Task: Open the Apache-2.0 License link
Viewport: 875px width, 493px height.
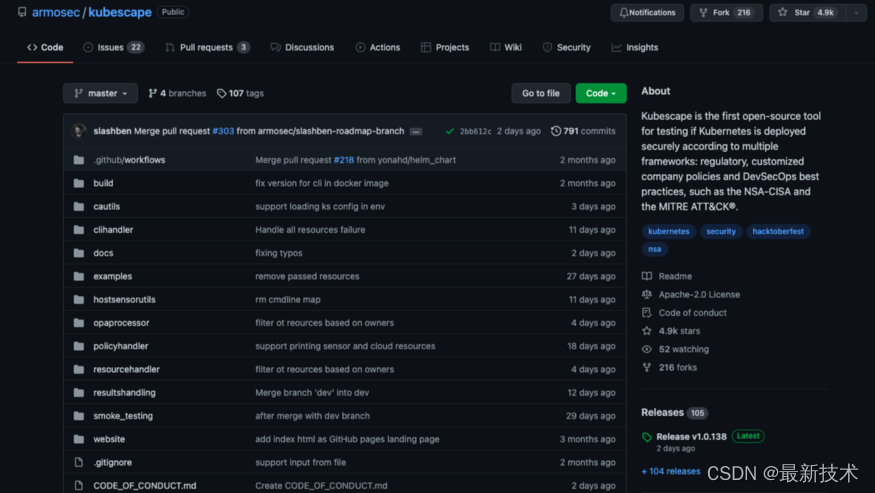Action: 691,294
